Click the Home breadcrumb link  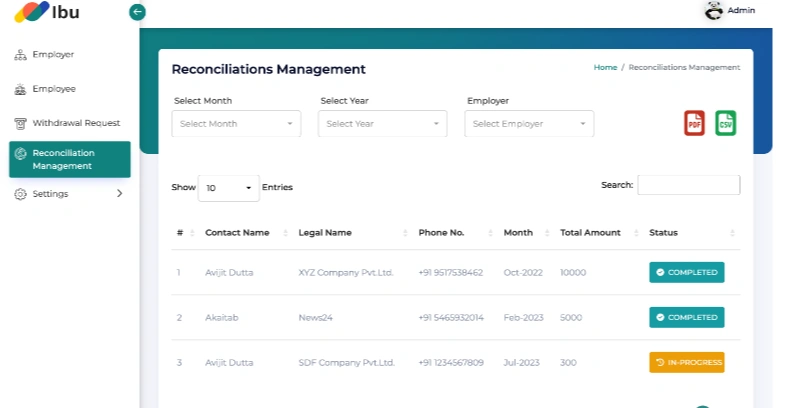pyautogui.click(x=605, y=68)
